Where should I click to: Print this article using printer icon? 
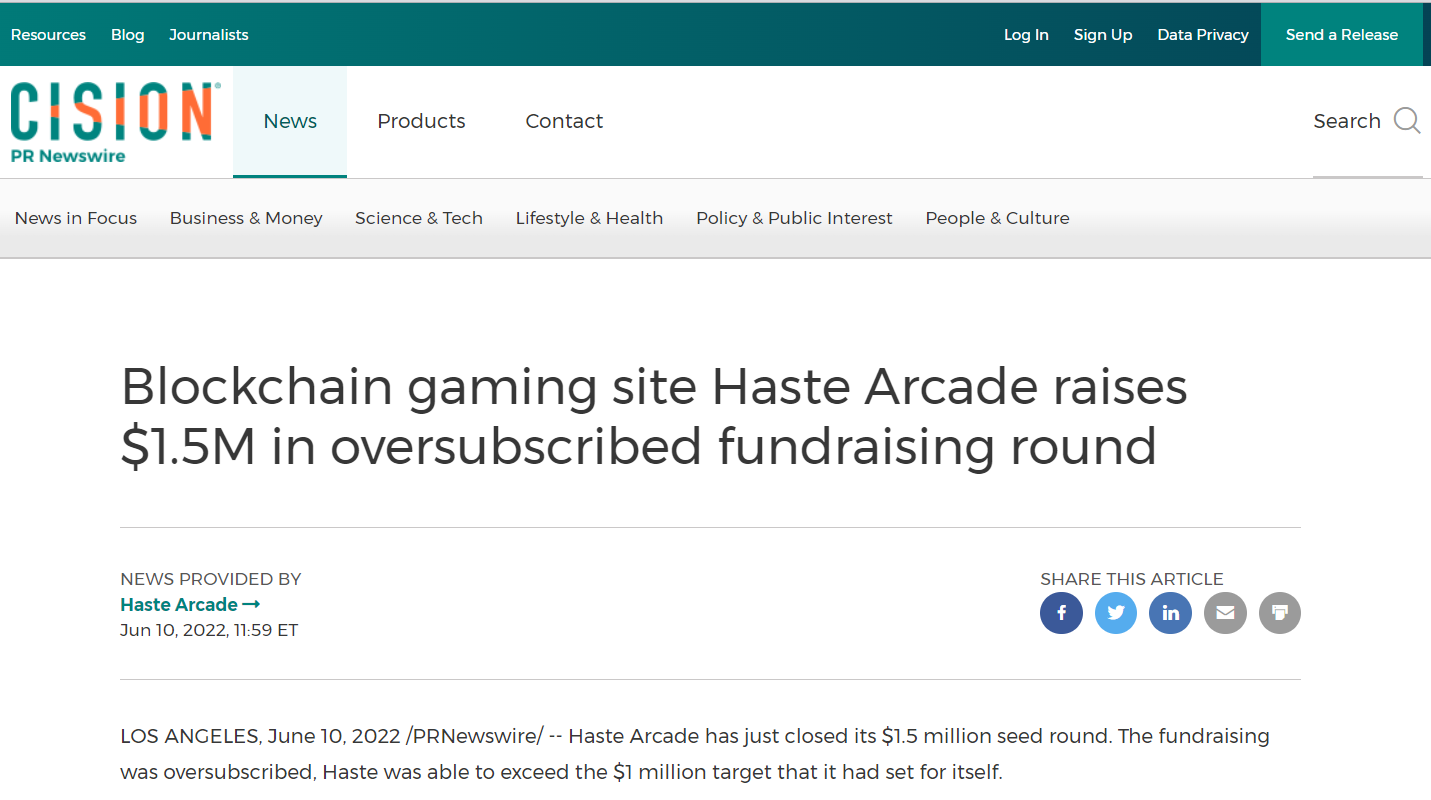pos(1280,613)
